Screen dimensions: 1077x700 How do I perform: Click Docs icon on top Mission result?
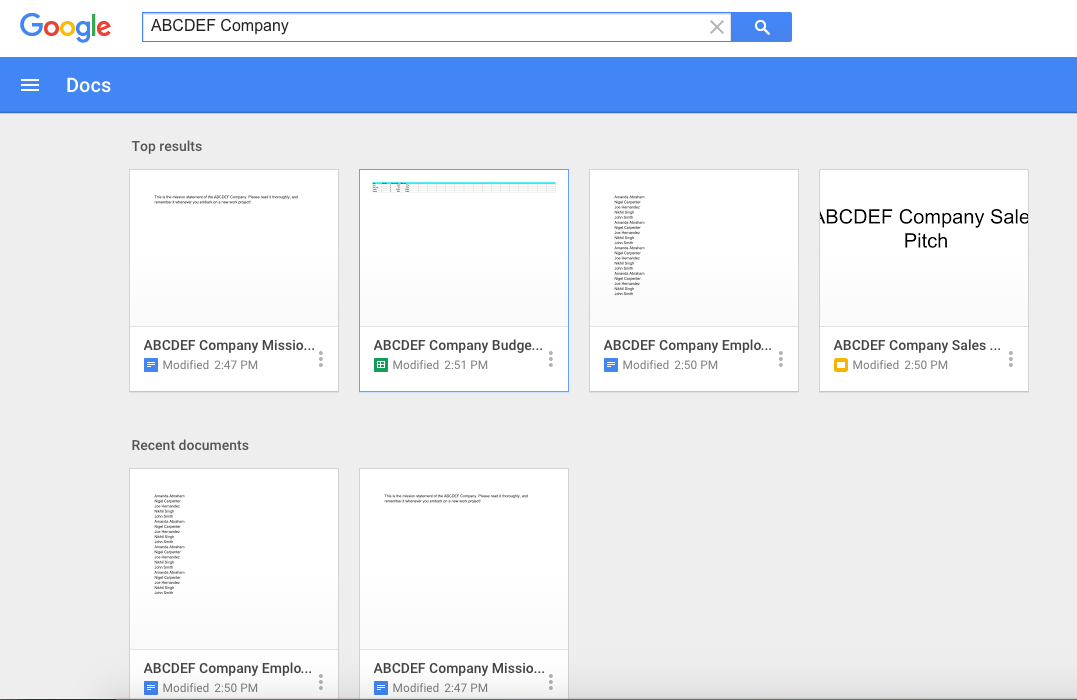tap(151, 365)
